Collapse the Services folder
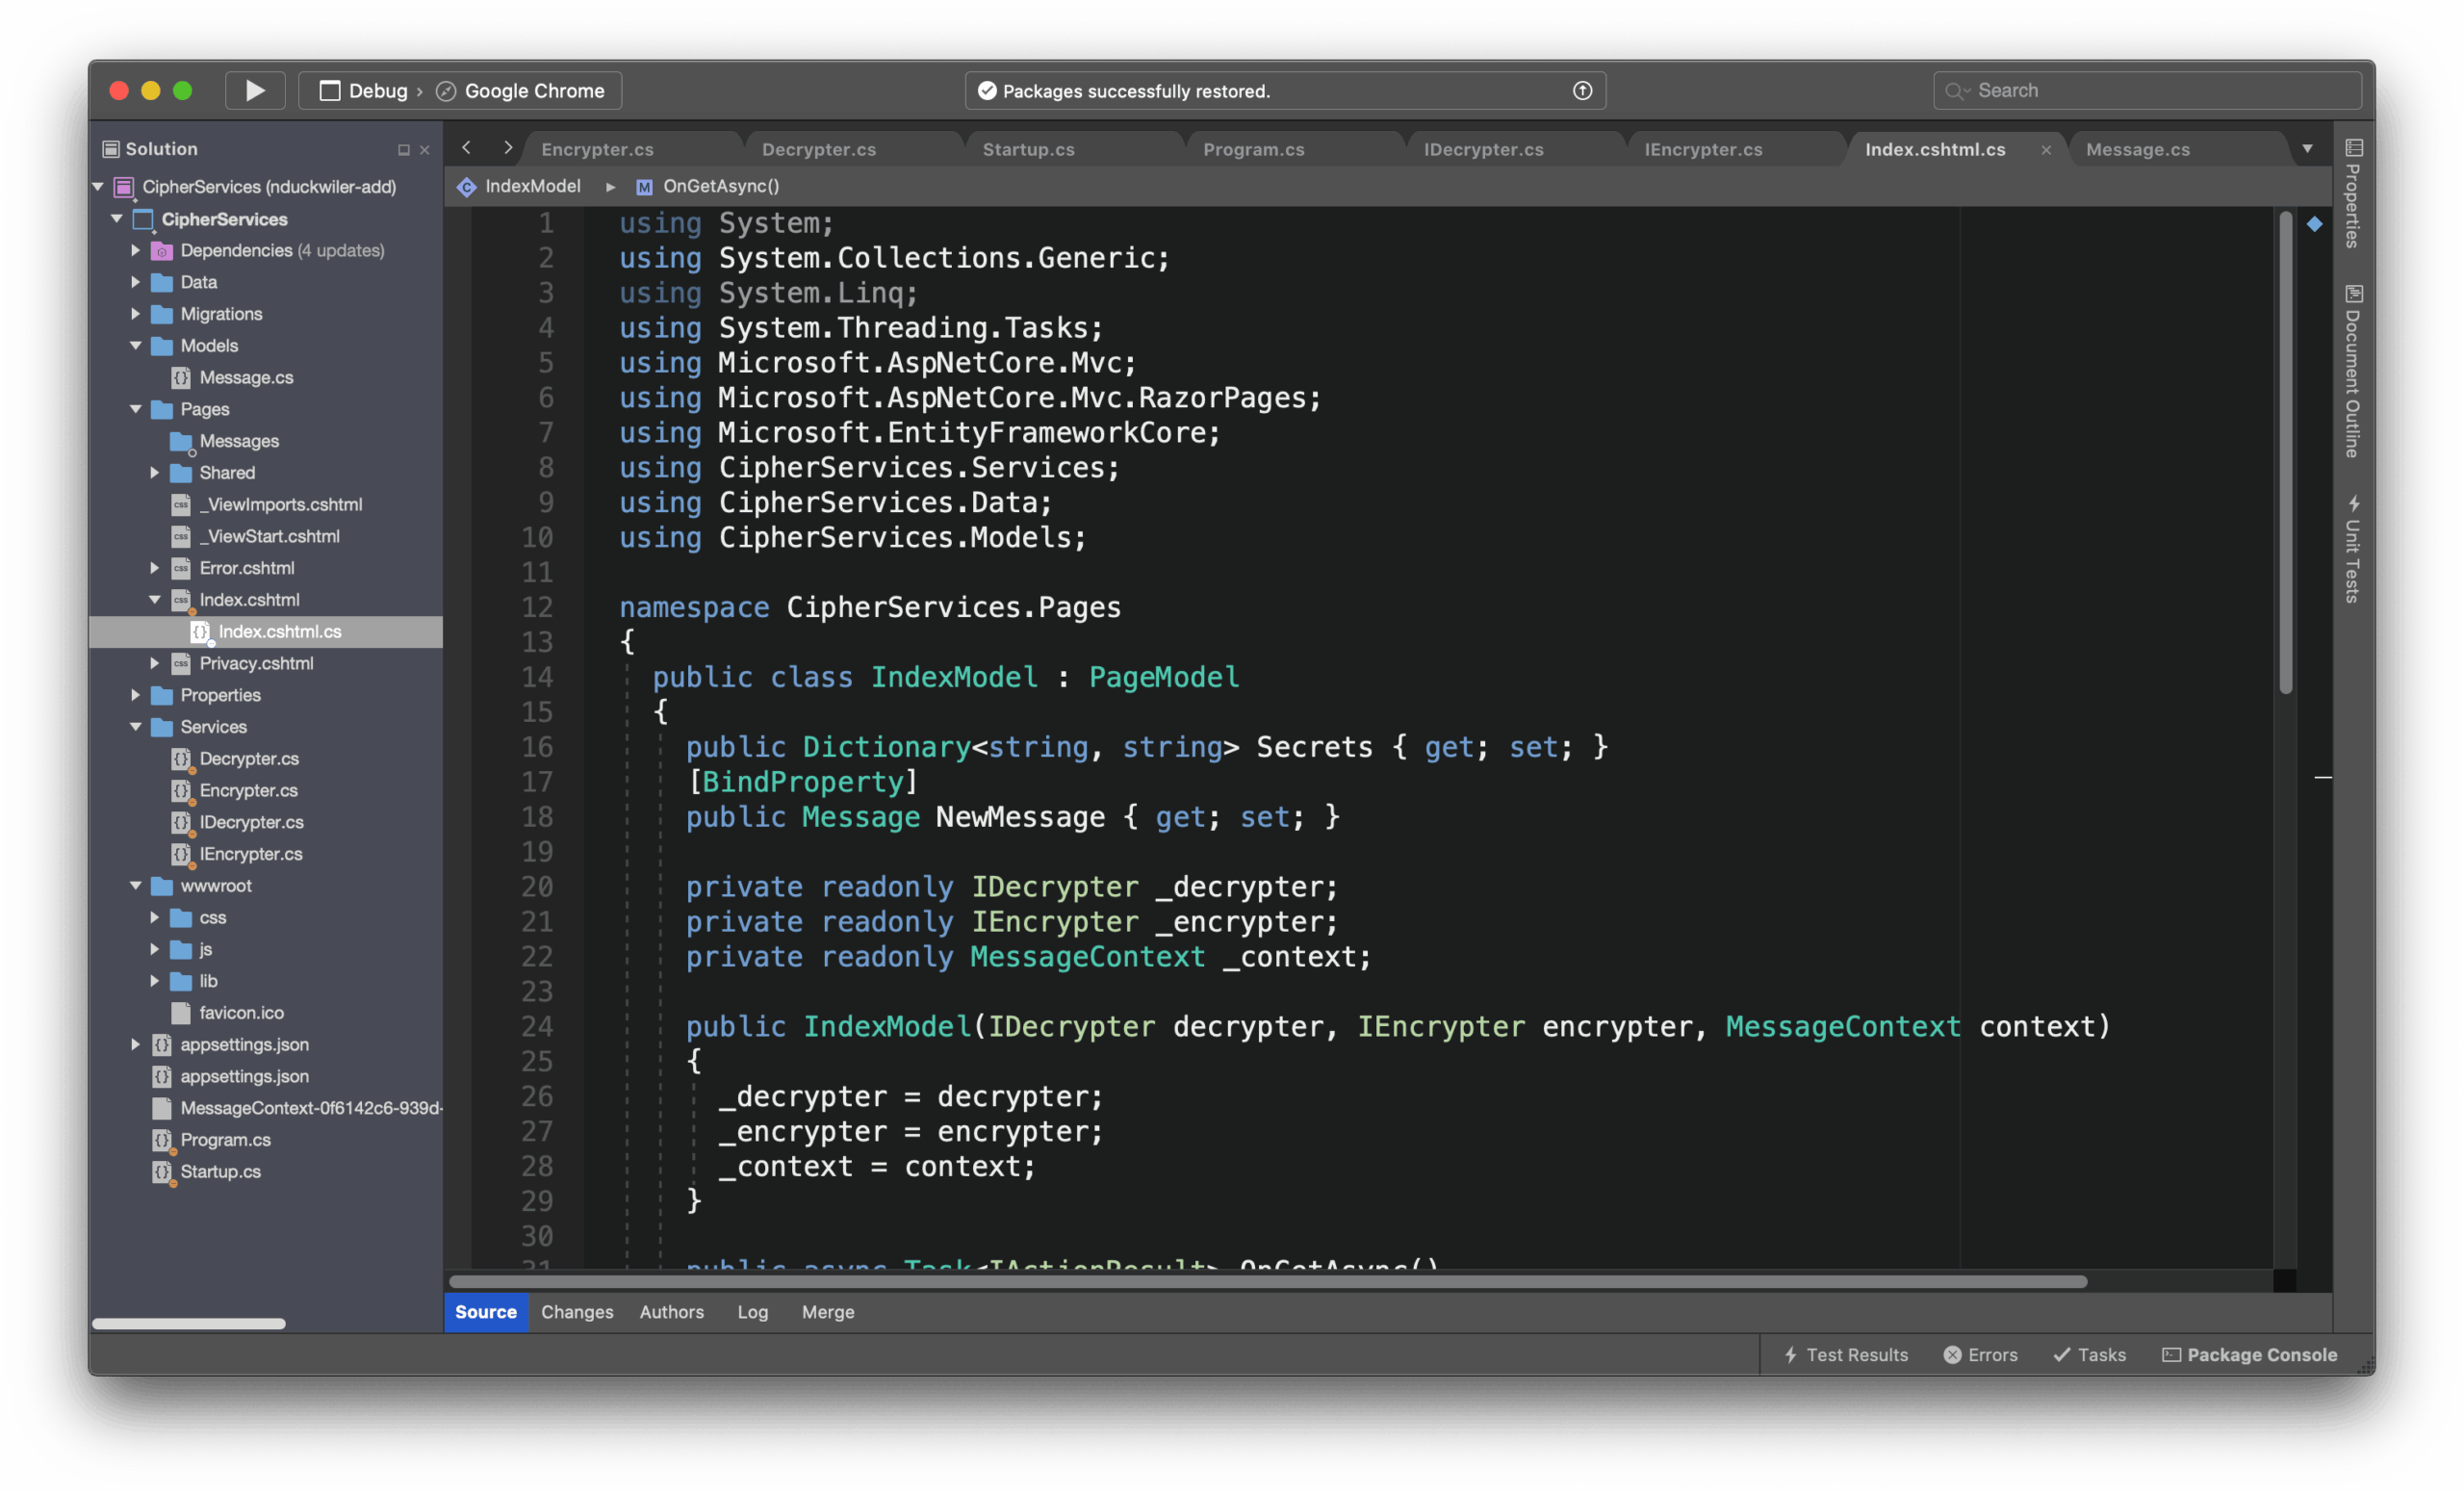This screenshot has width=2464, height=1493. [x=136, y=727]
